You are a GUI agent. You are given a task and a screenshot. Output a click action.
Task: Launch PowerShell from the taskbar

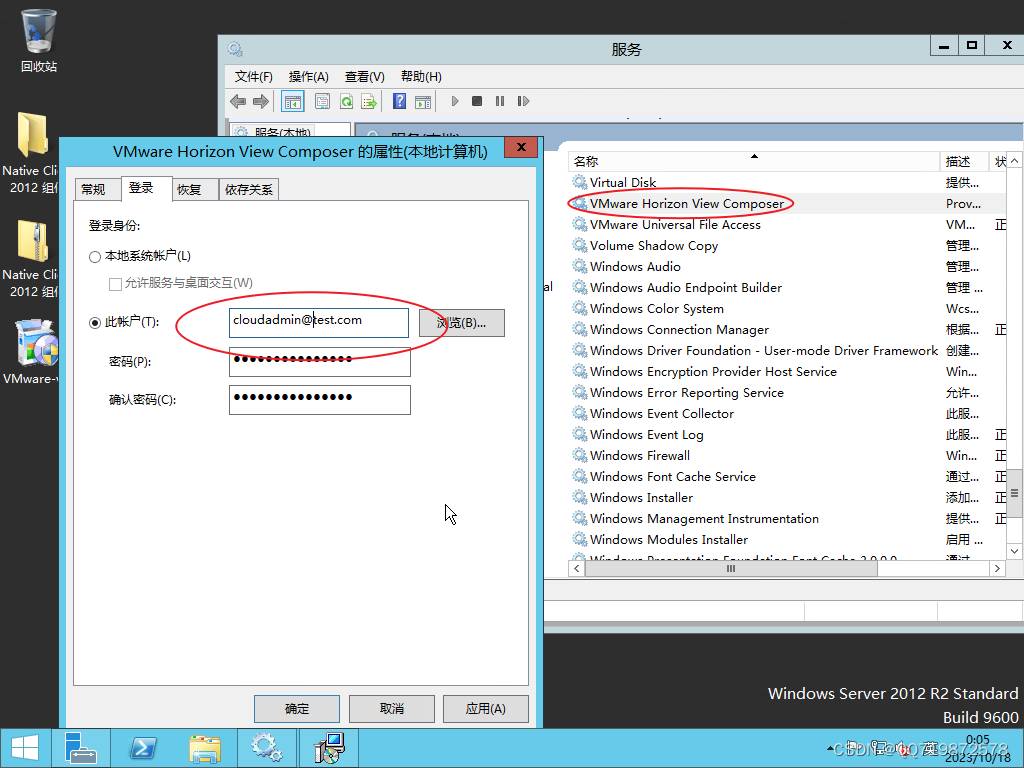tap(142, 748)
